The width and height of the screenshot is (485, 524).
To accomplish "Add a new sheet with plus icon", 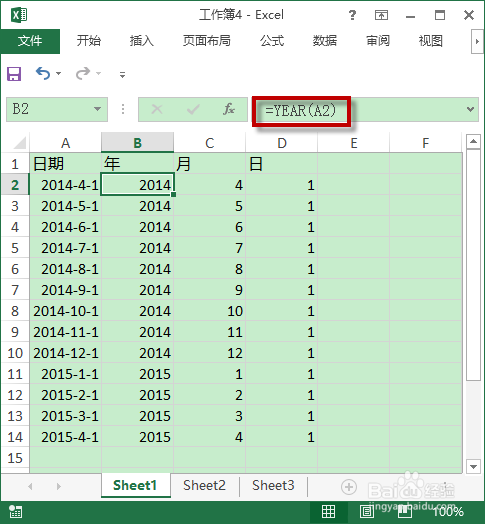I will coord(349,487).
